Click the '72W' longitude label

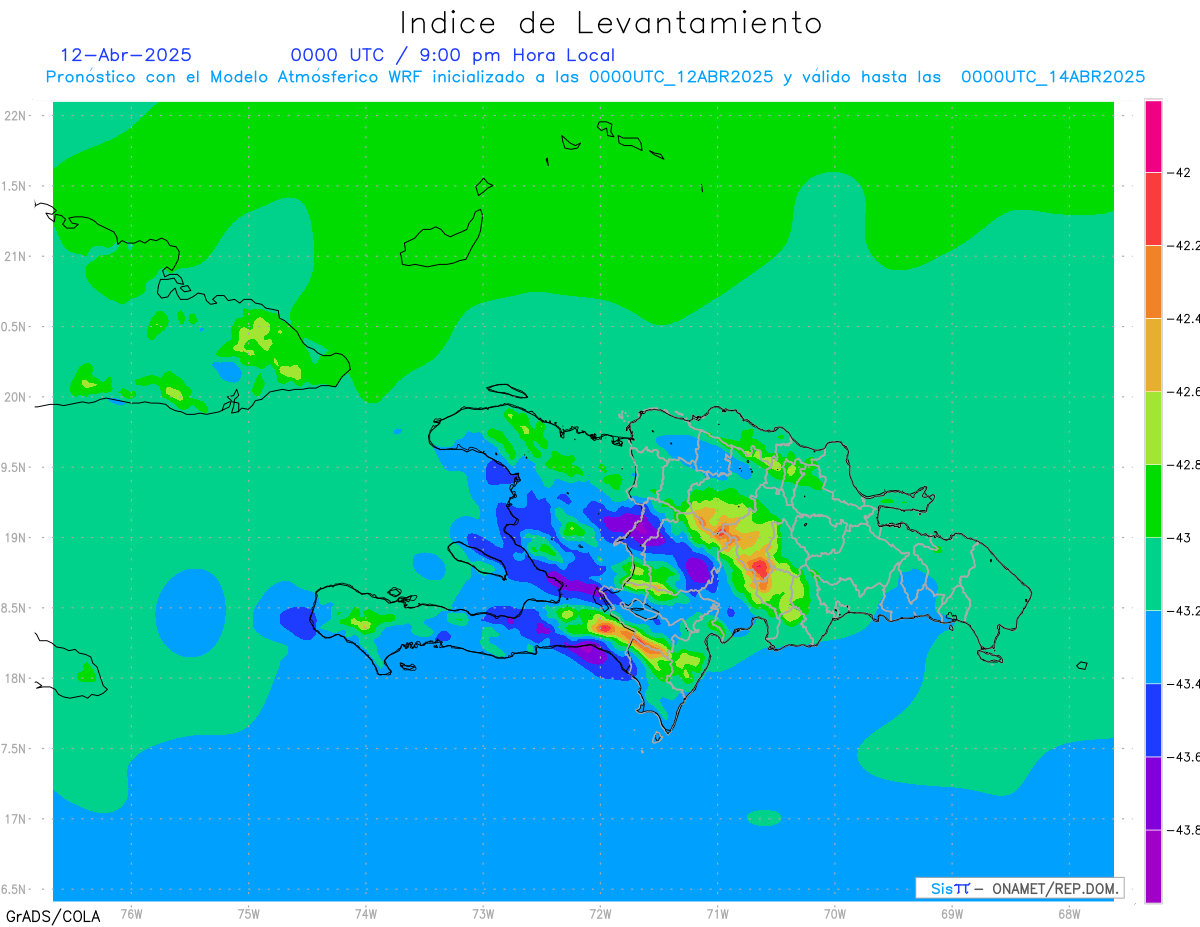pyautogui.click(x=600, y=913)
